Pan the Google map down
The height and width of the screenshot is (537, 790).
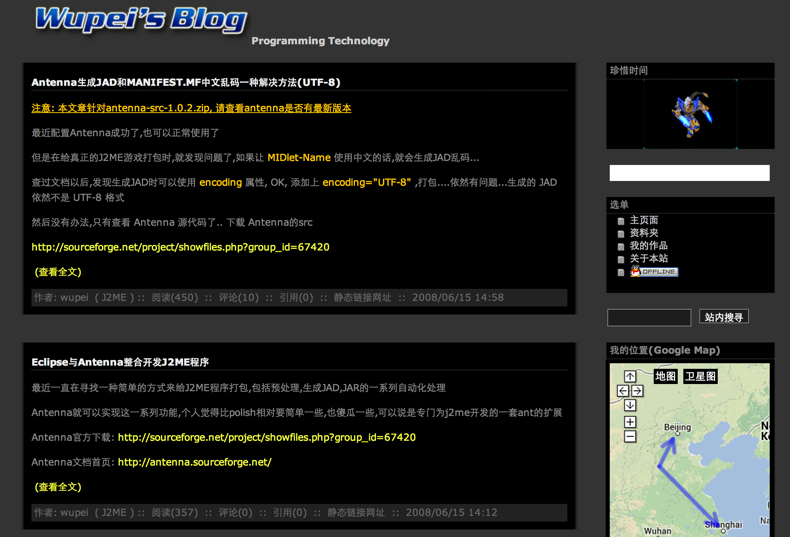tap(630, 405)
